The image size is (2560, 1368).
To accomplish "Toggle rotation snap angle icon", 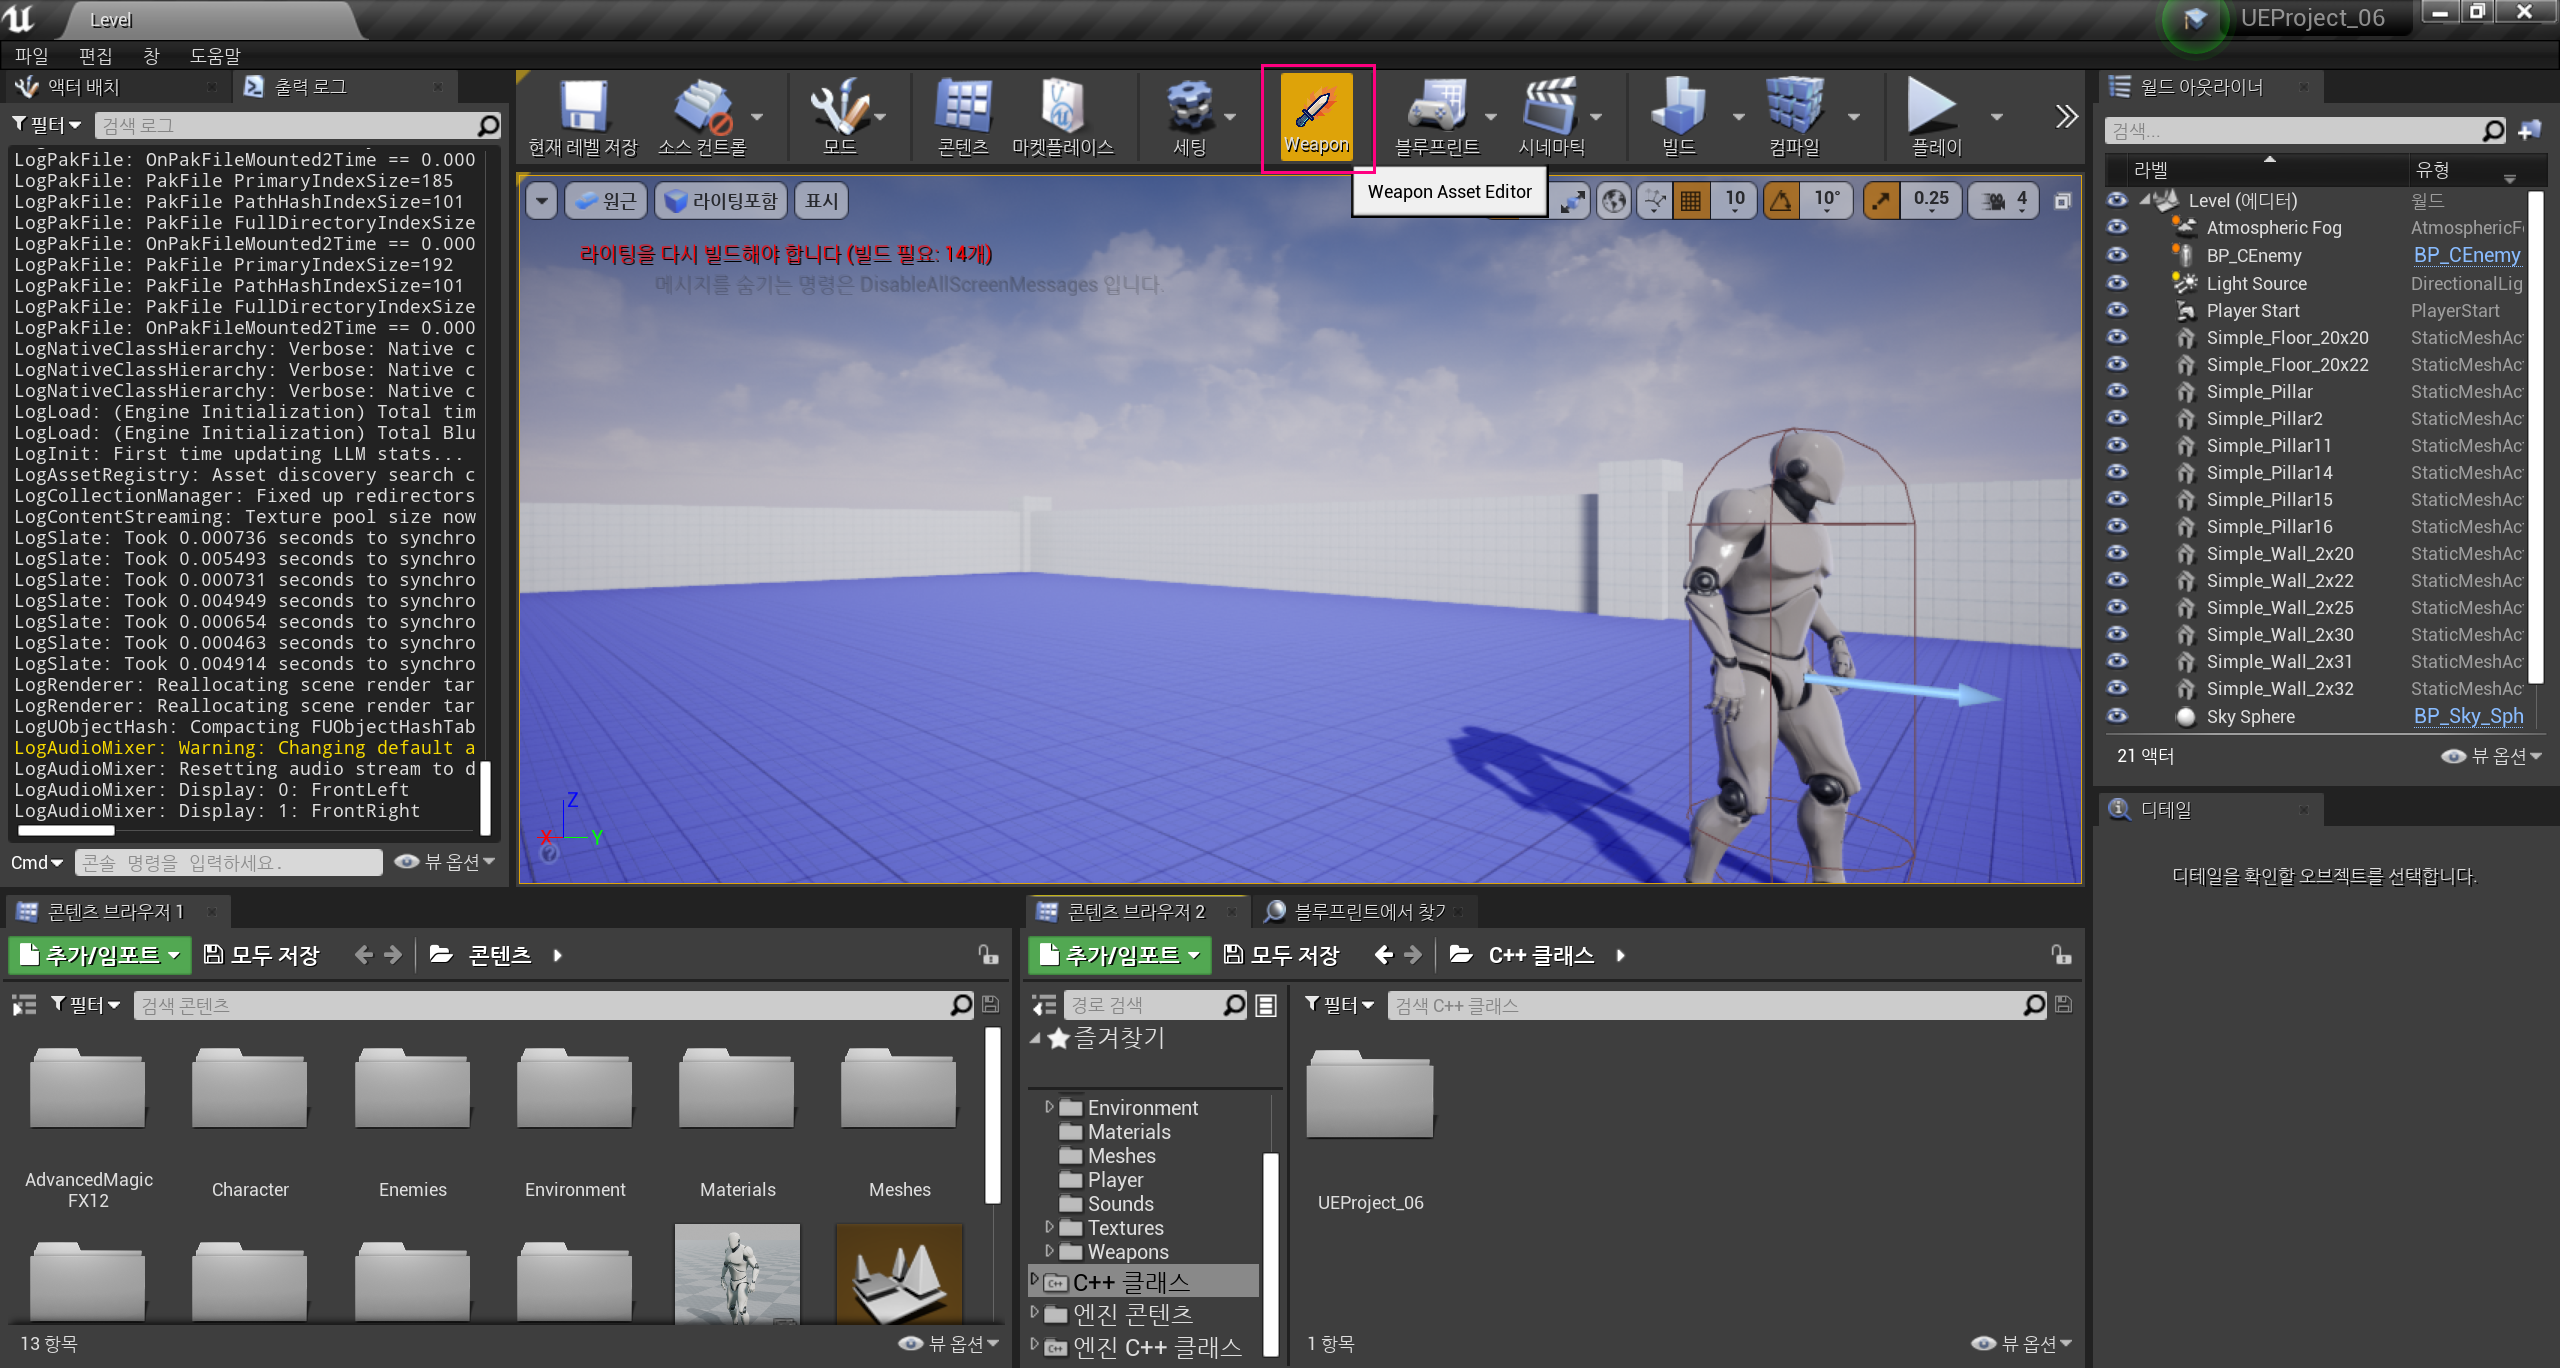I will click(x=1781, y=201).
